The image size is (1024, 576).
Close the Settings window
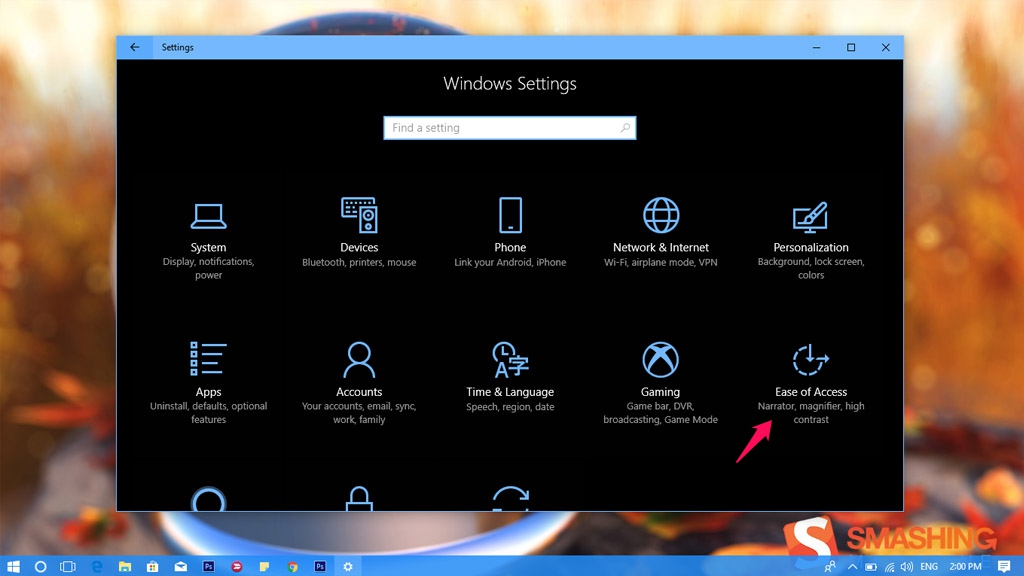tap(886, 47)
